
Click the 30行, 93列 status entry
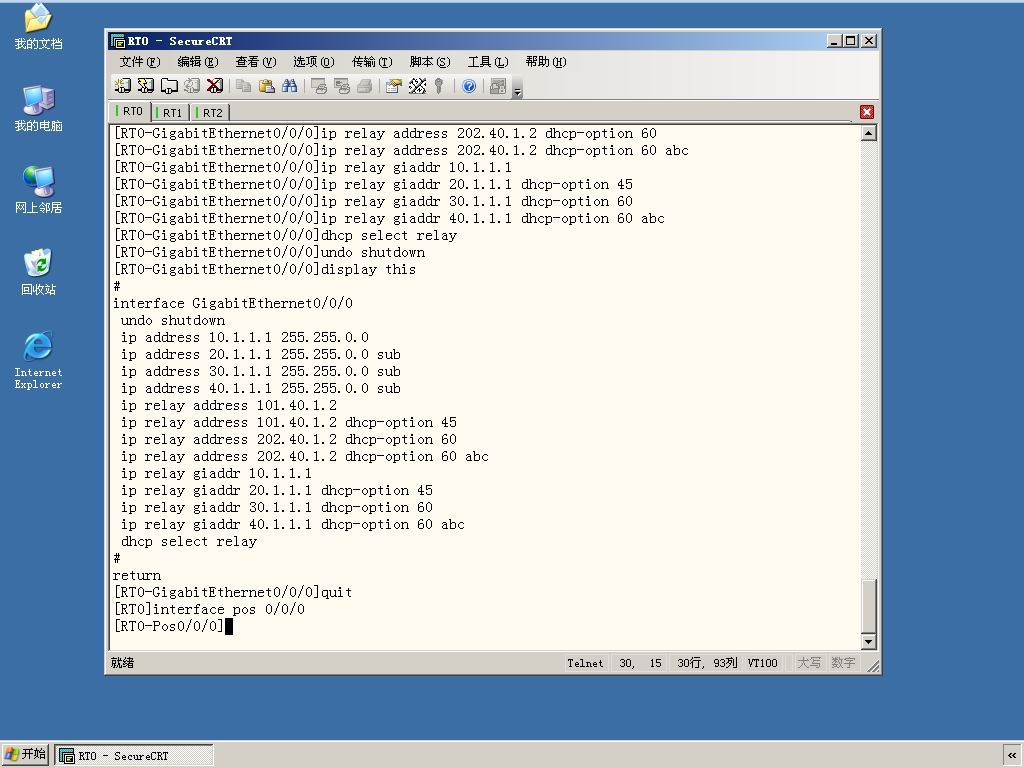point(707,664)
